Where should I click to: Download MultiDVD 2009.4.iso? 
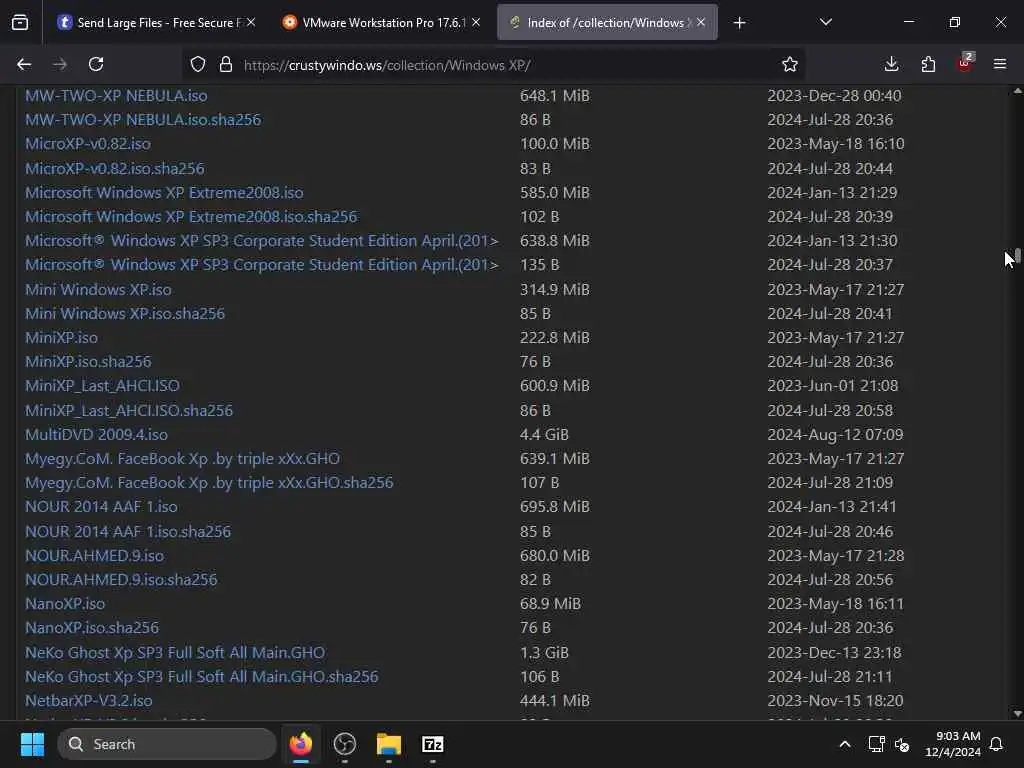96,434
